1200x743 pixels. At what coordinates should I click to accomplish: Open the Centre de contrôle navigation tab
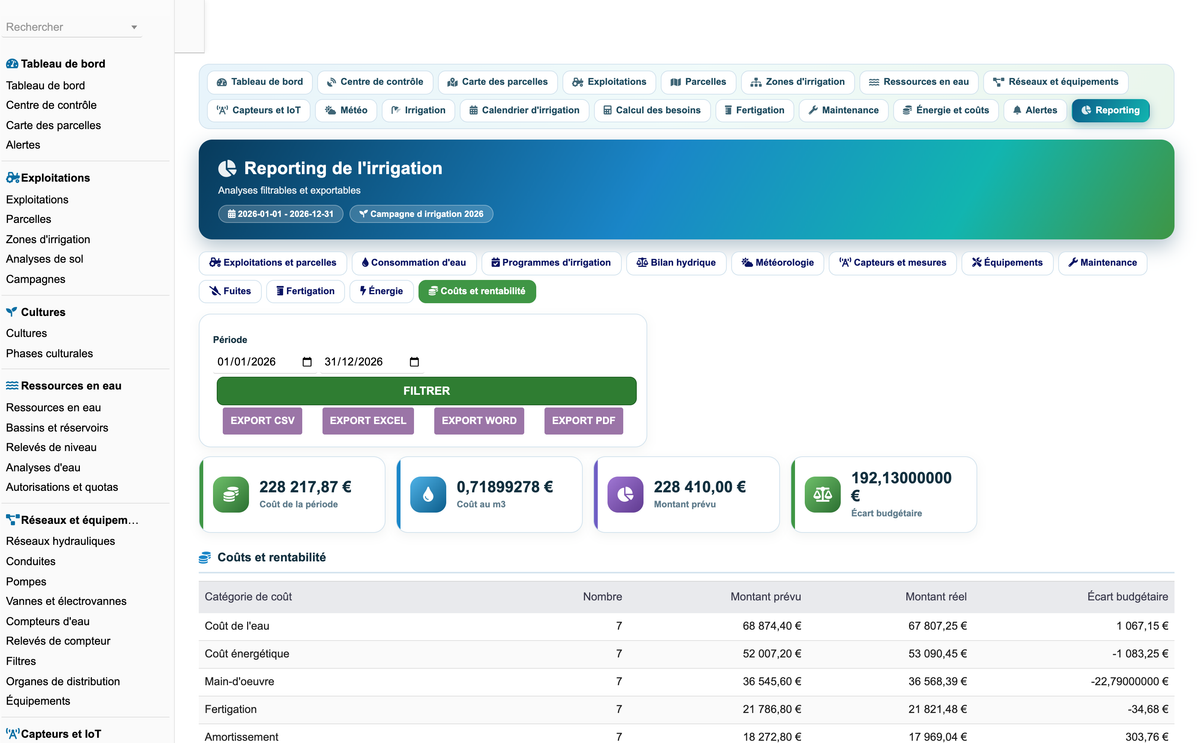(x=375, y=82)
